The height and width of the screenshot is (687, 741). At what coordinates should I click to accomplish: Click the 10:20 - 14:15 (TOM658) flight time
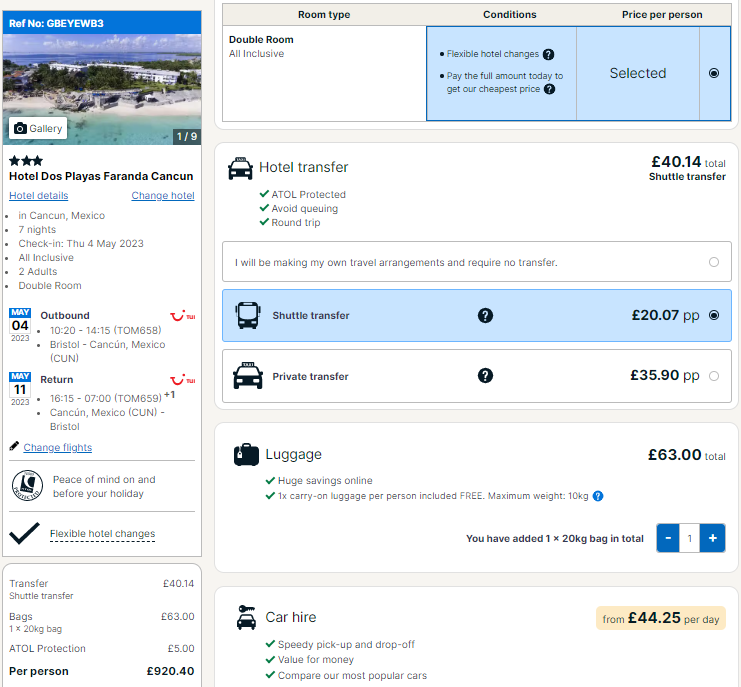(105, 330)
